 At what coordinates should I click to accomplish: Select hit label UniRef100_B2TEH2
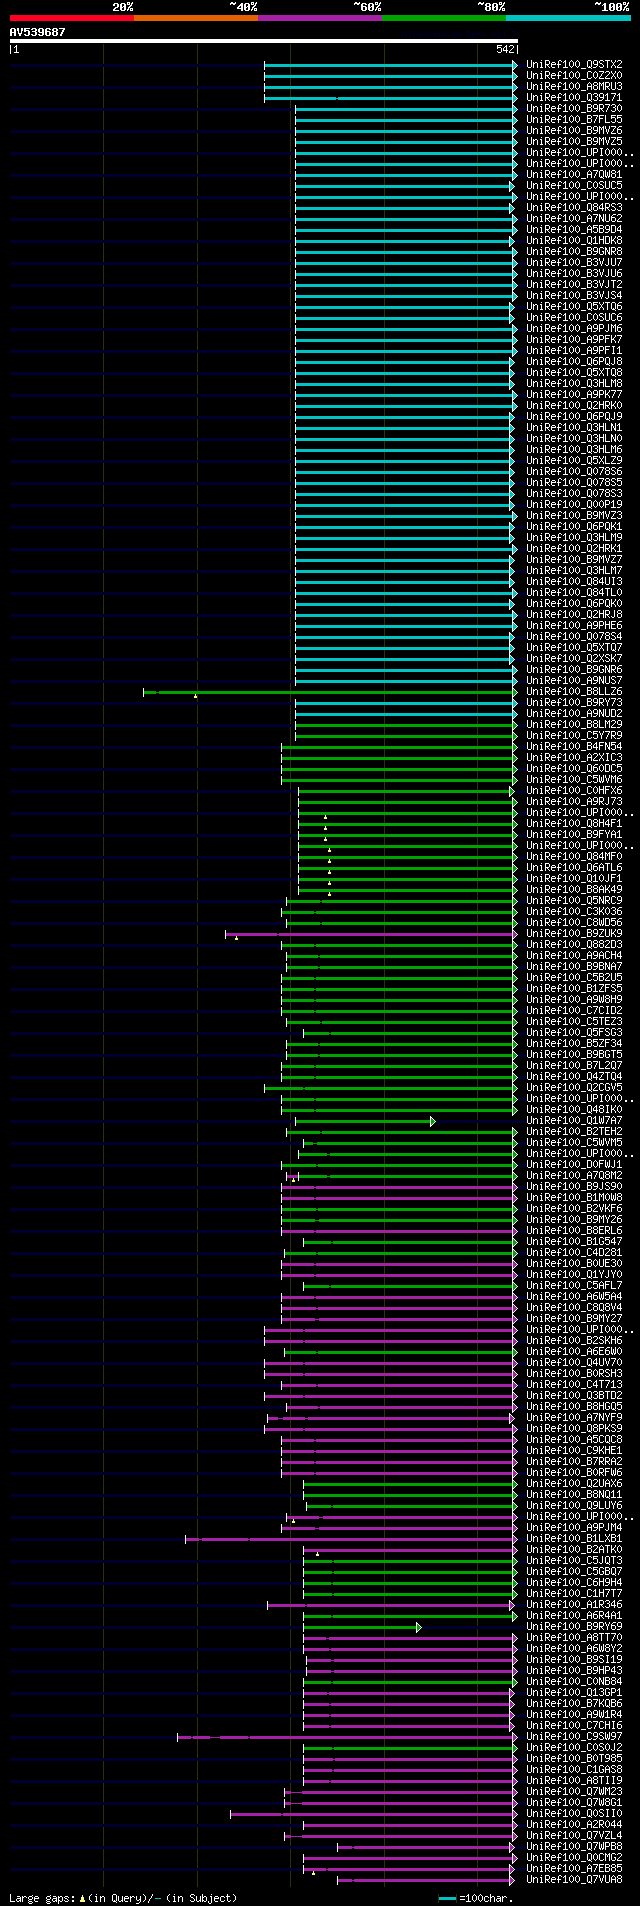pos(574,1132)
